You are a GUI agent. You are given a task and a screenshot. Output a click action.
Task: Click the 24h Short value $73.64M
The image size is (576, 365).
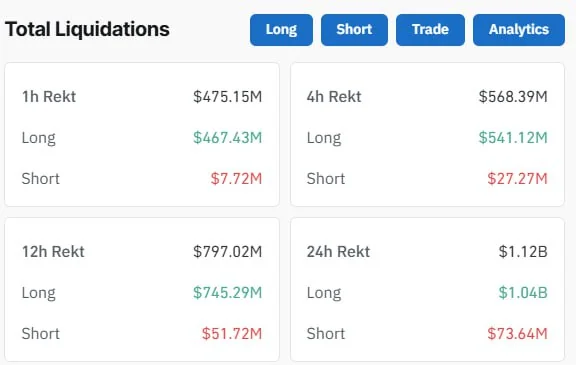(x=518, y=334)
